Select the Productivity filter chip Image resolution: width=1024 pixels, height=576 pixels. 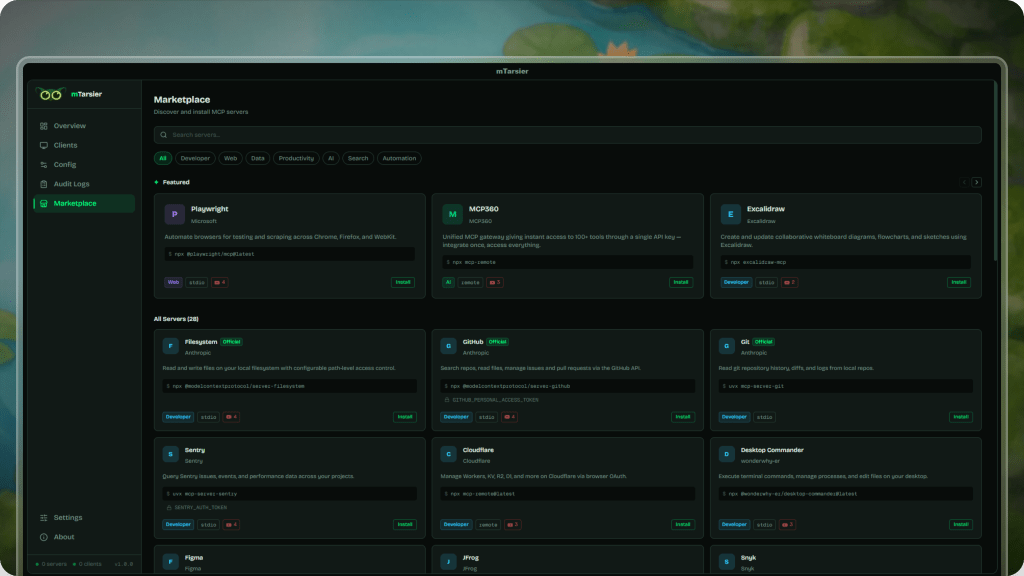296,158
